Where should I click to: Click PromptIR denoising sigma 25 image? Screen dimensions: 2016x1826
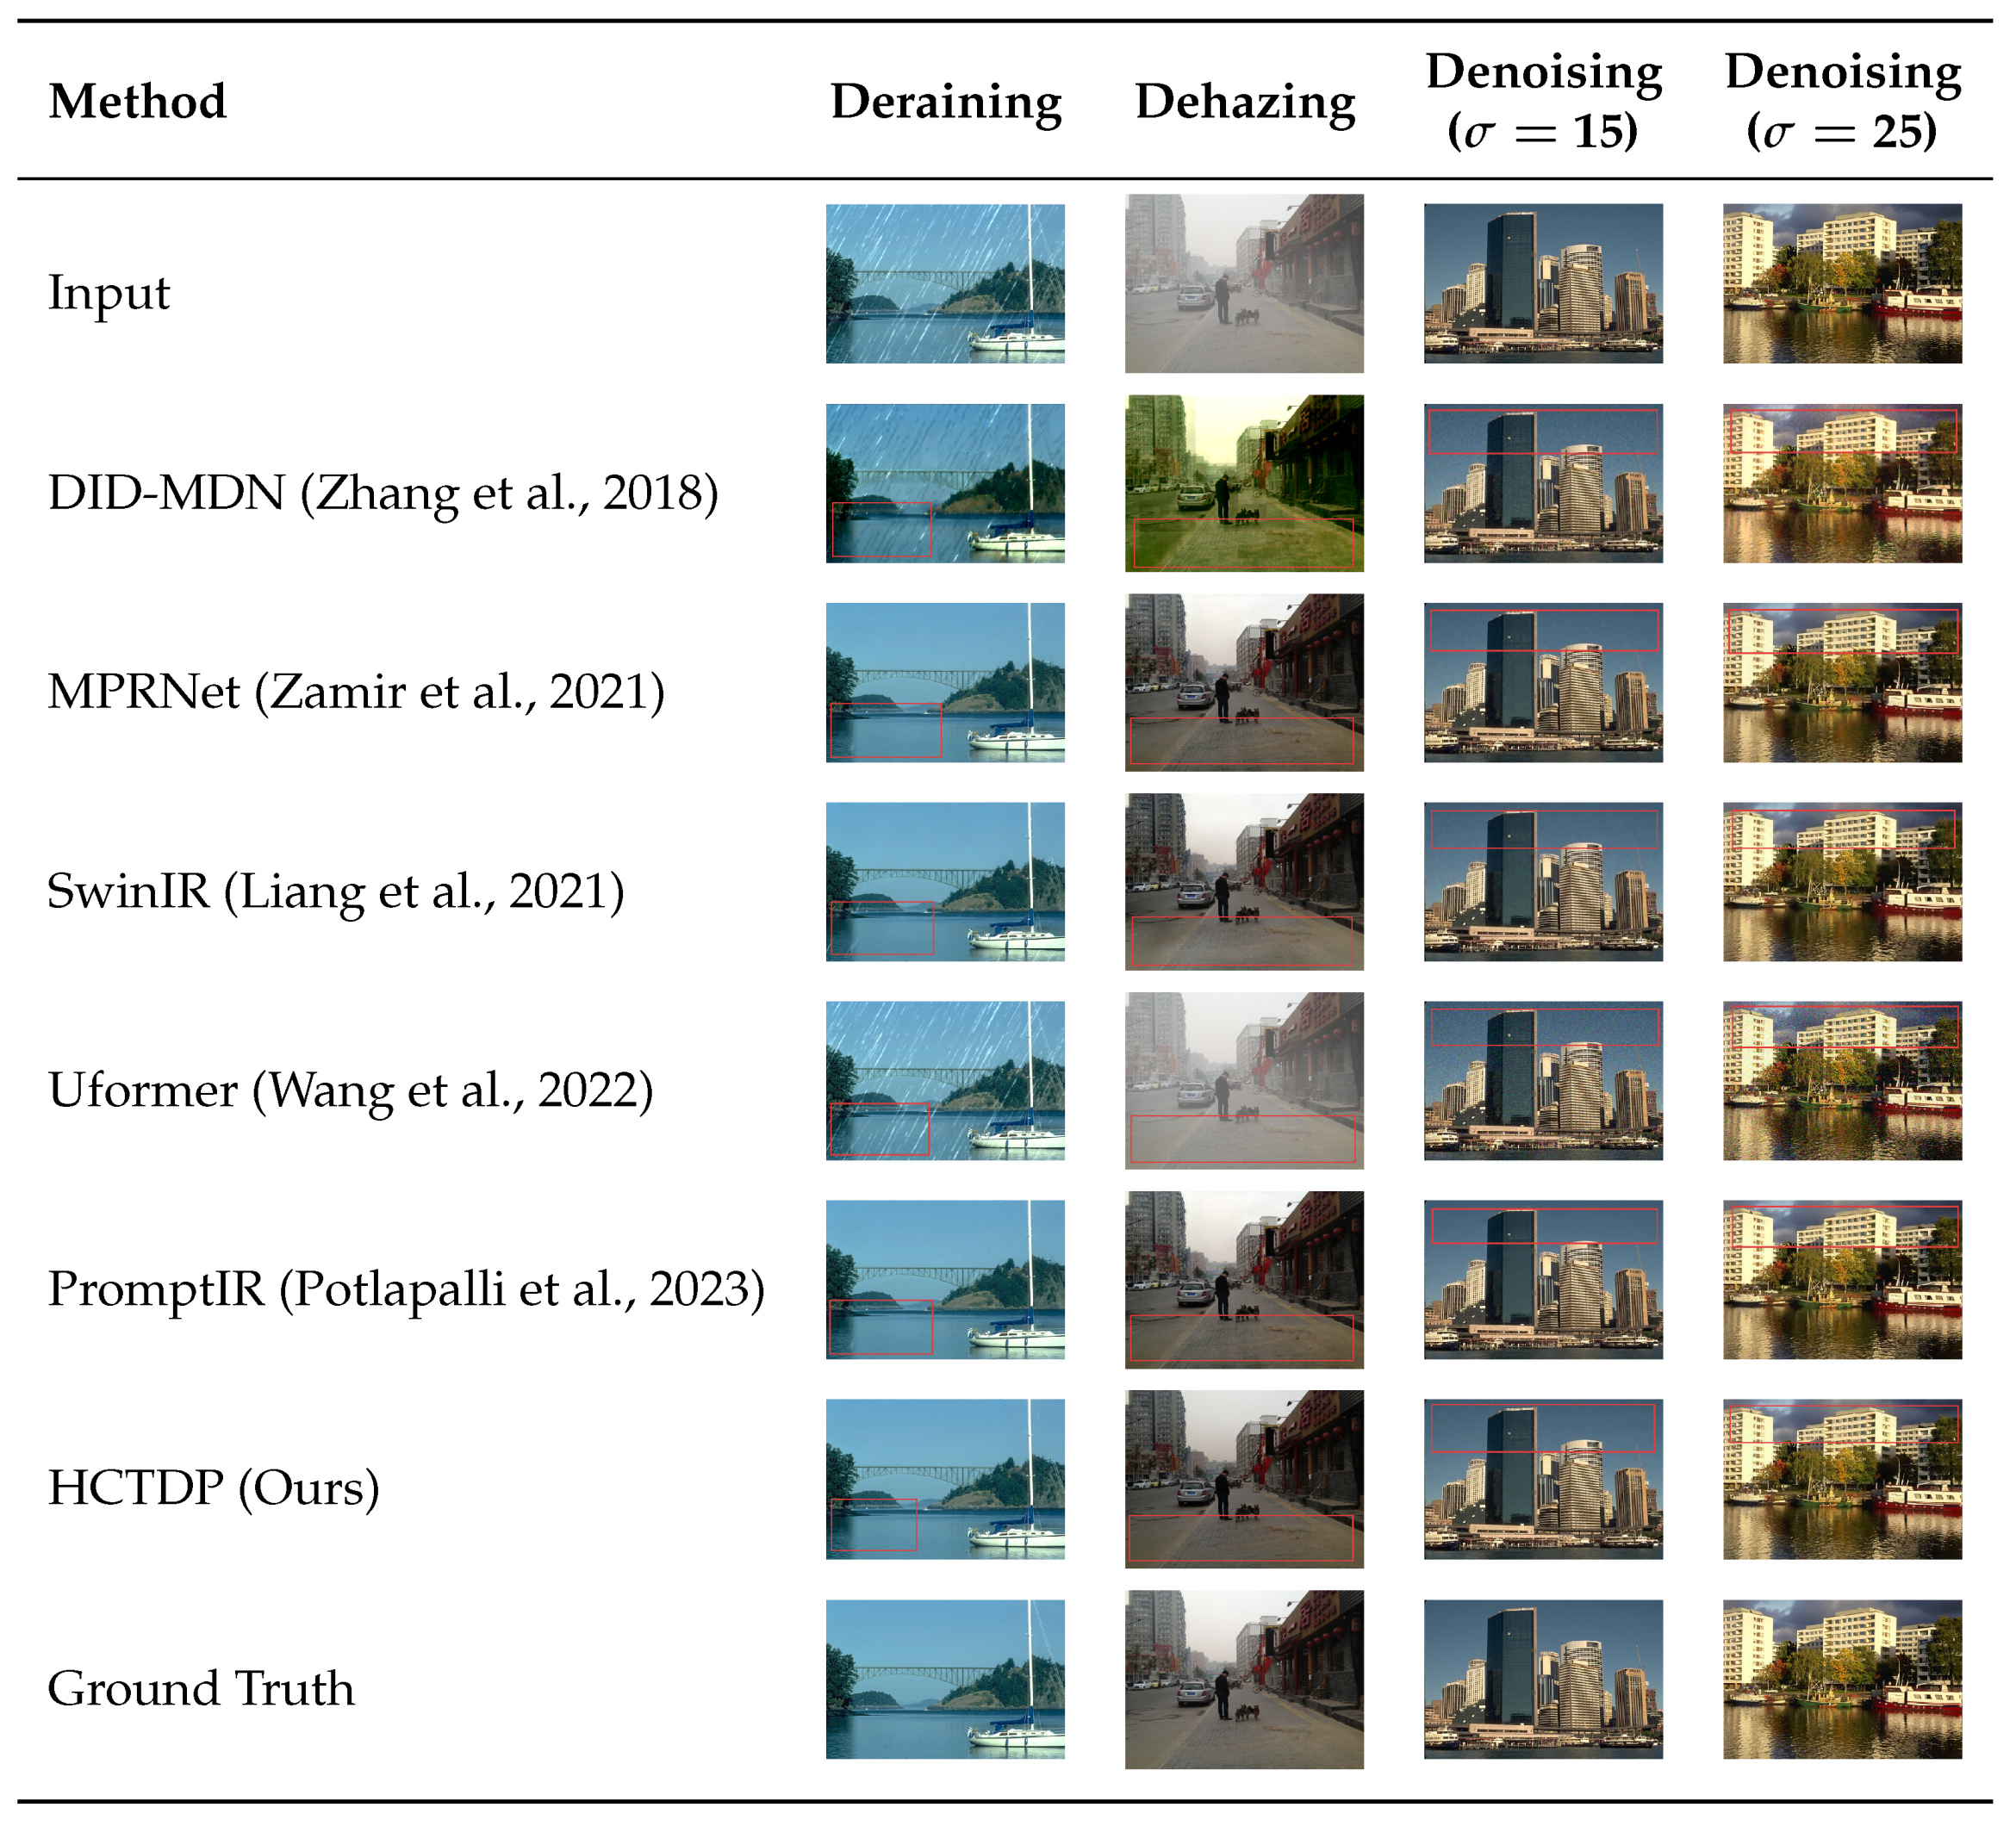pos(1841,1279)
